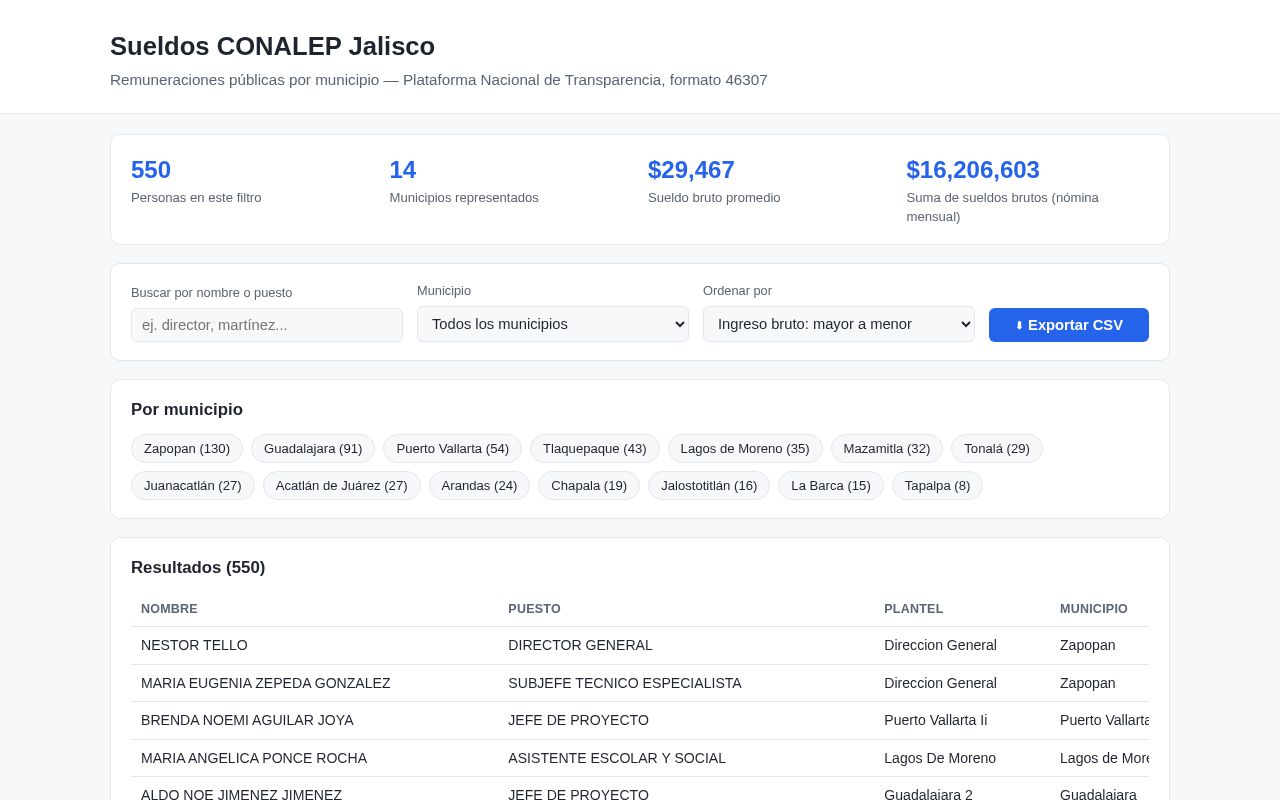Filter by Arandas (24) chip
The height and width of the screenshot is (800, 1280).
(479, 485)
